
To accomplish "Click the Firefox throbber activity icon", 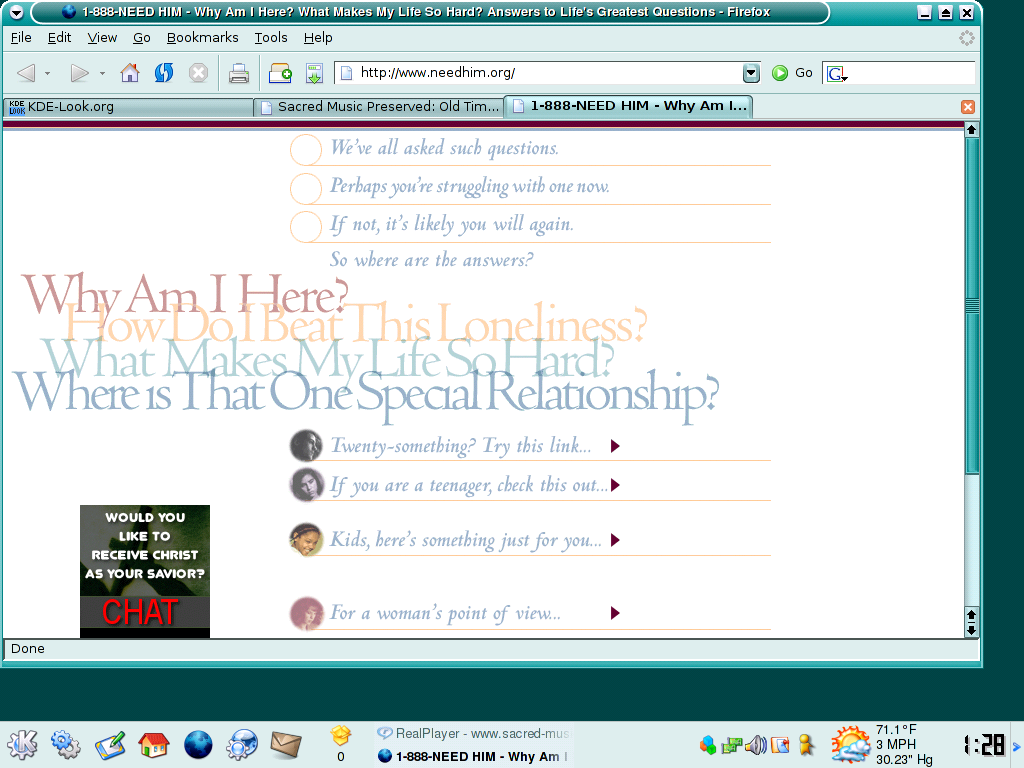I will pyautogui.click(x=967, y=38).
